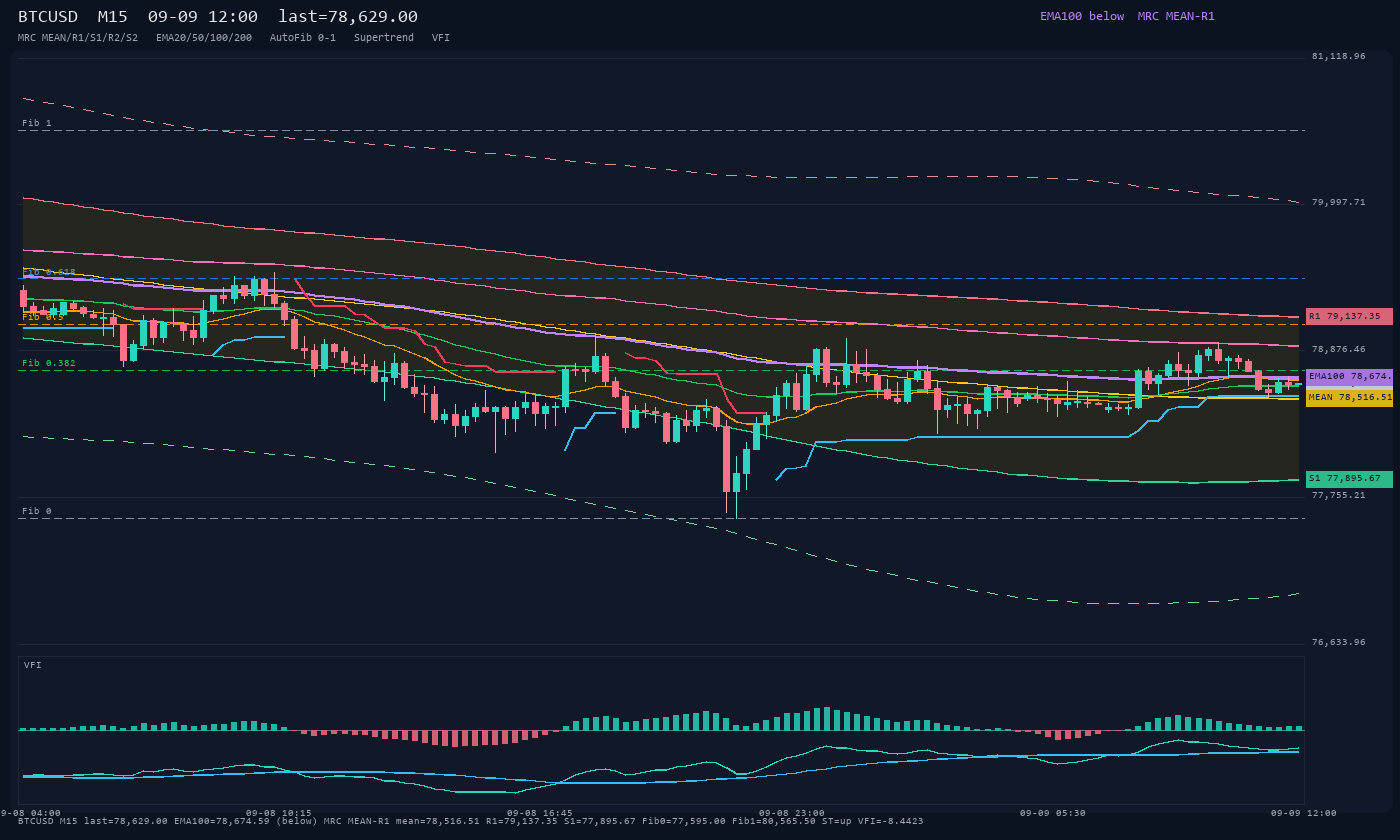Click the 76,633.96 price axis label
Screen dimensions: 1400x840
[1338, 642]
